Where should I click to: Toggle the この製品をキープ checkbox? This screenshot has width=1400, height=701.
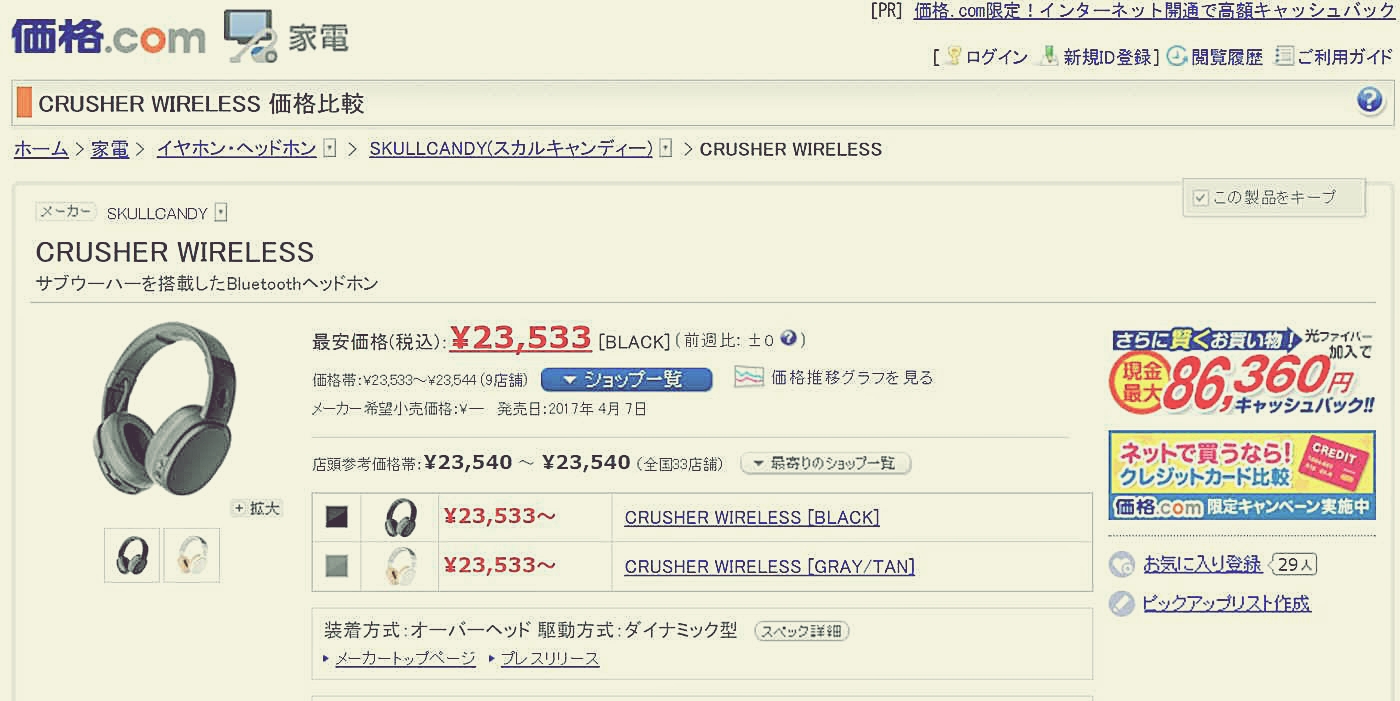(x=1201, y=198)
